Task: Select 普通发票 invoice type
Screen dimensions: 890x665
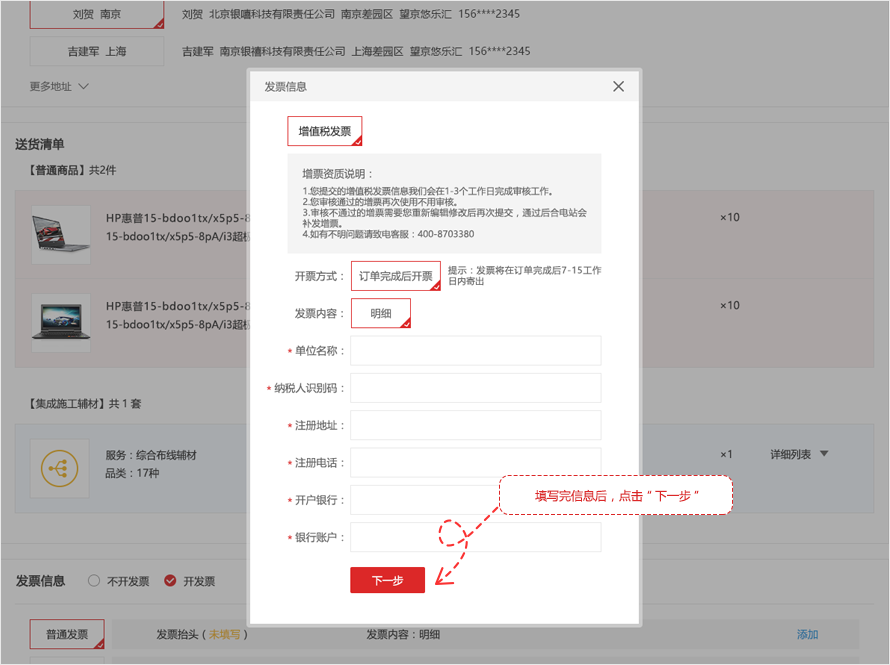Action: 67,634
